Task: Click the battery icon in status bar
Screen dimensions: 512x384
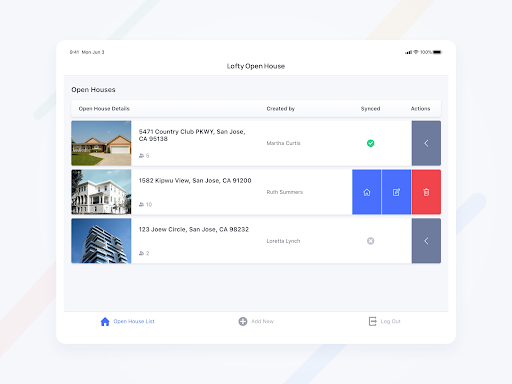Action: tap(437, 52)
